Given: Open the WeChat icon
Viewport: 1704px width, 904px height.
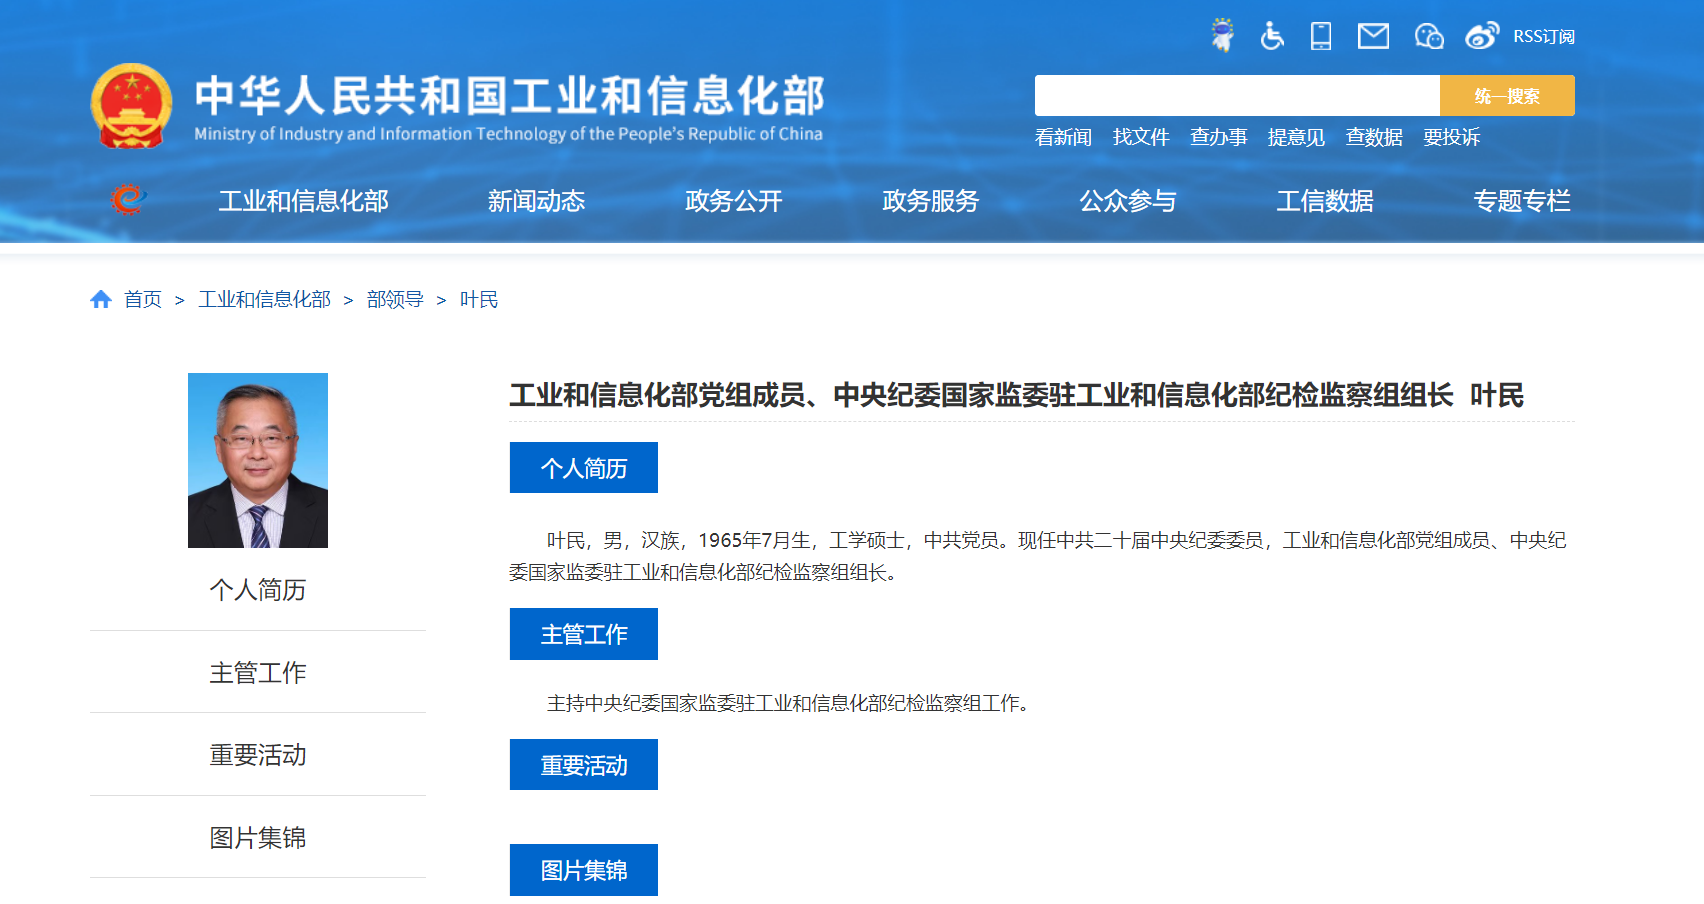Looking at the screenshot, I should pos(1428,36).
